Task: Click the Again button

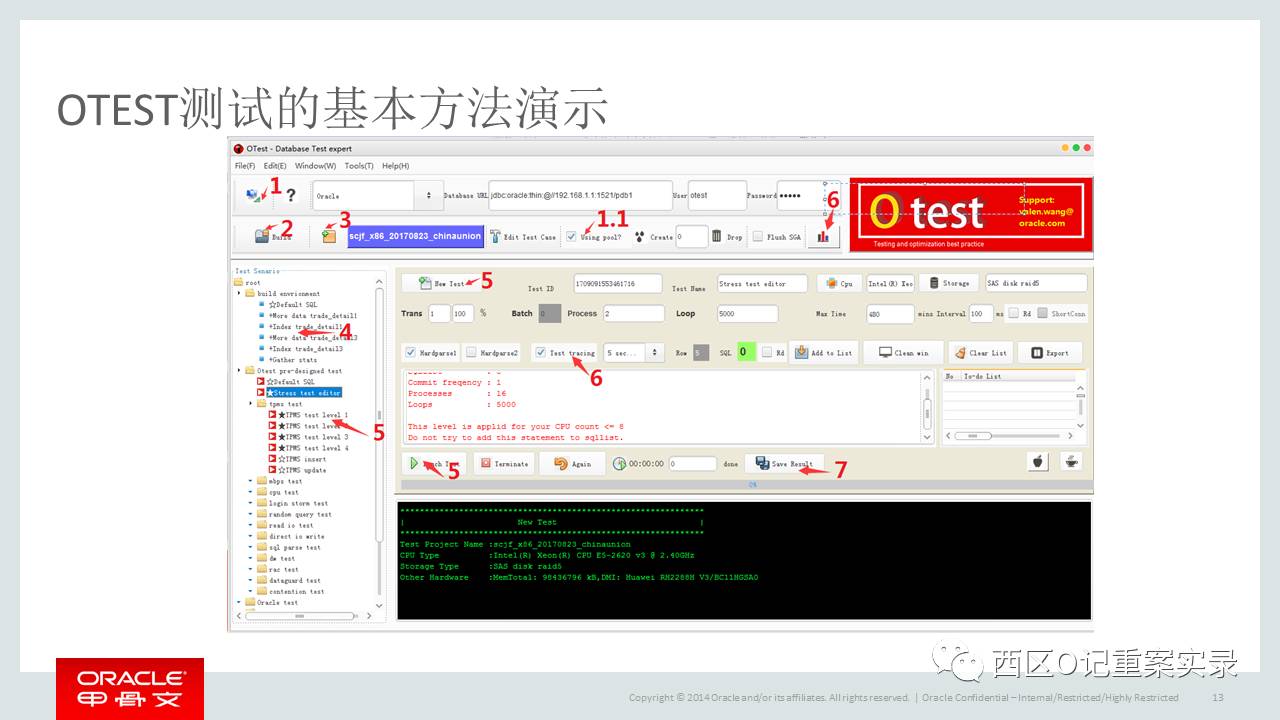Action: point(572,463)
